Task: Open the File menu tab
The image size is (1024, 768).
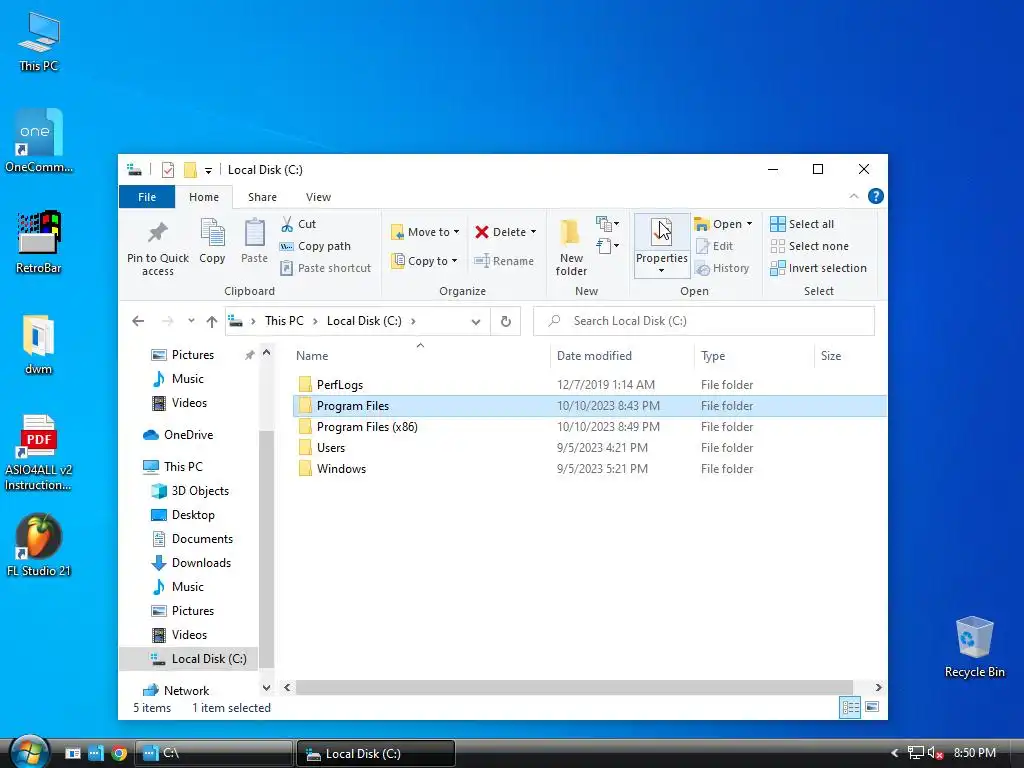Action: 147,197
